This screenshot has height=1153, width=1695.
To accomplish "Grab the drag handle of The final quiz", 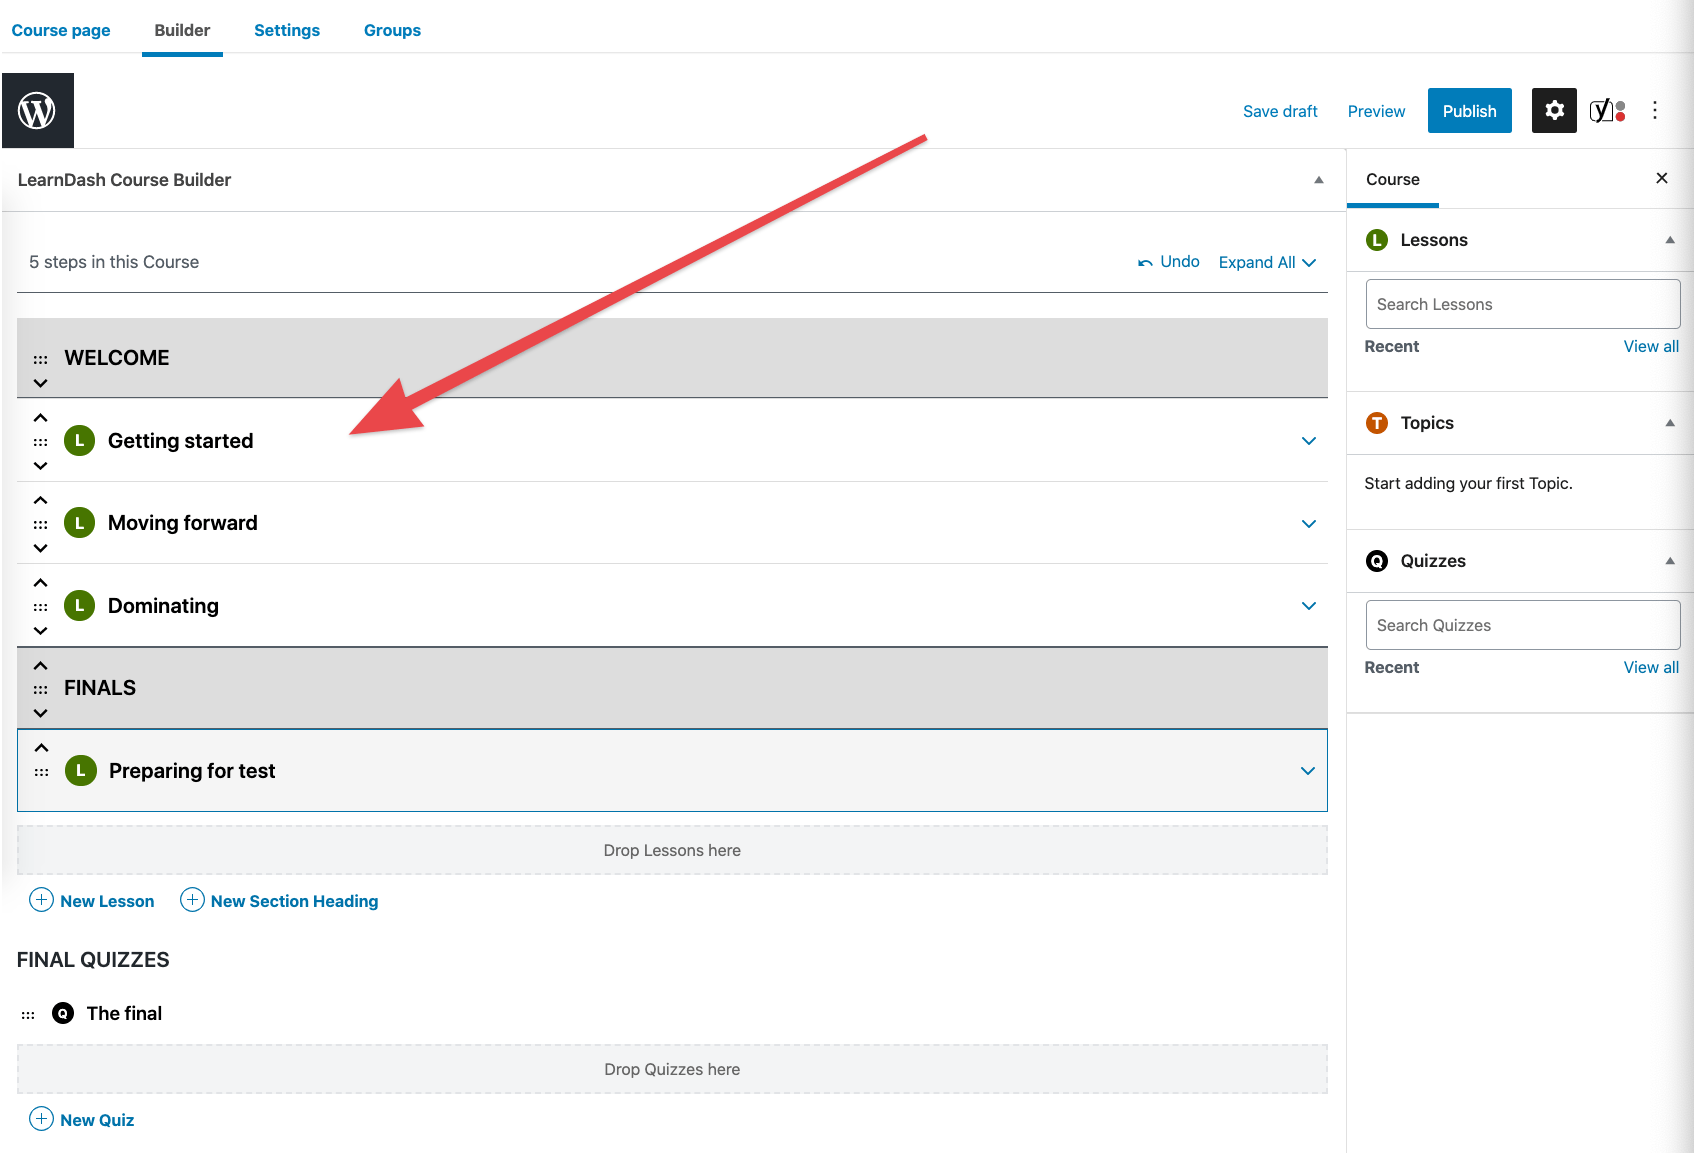I will (x=28, y=1015).
